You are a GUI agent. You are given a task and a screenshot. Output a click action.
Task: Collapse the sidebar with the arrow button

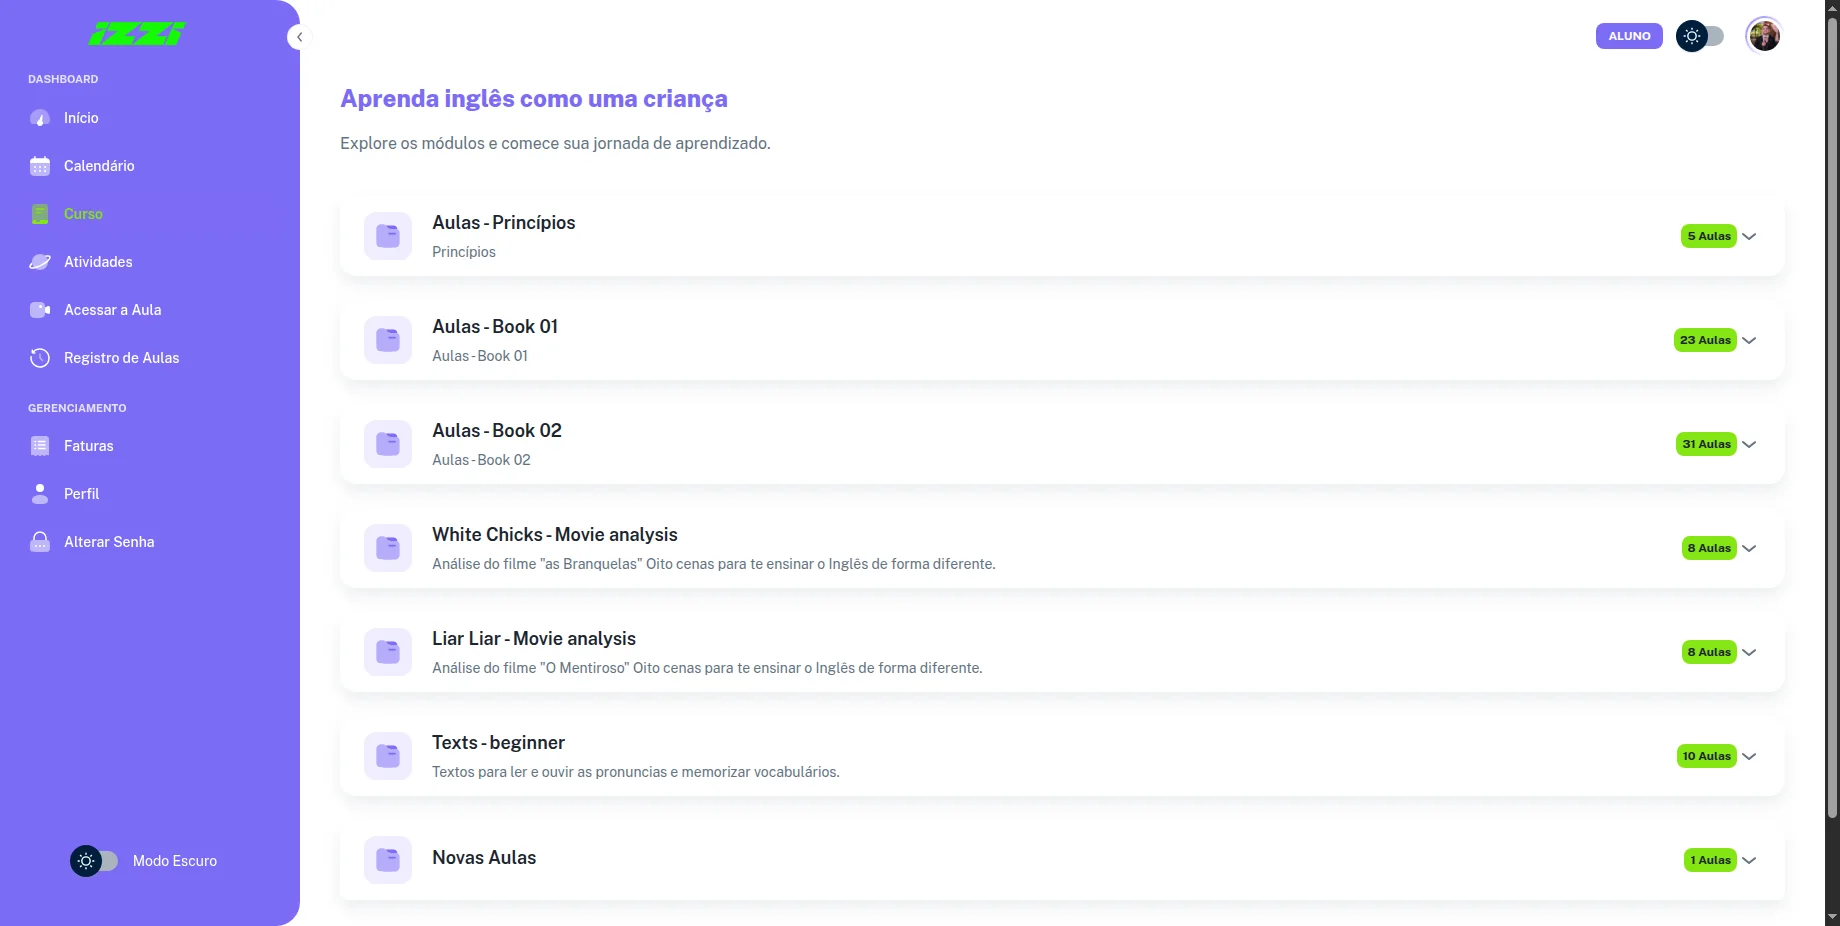[299, 37]
